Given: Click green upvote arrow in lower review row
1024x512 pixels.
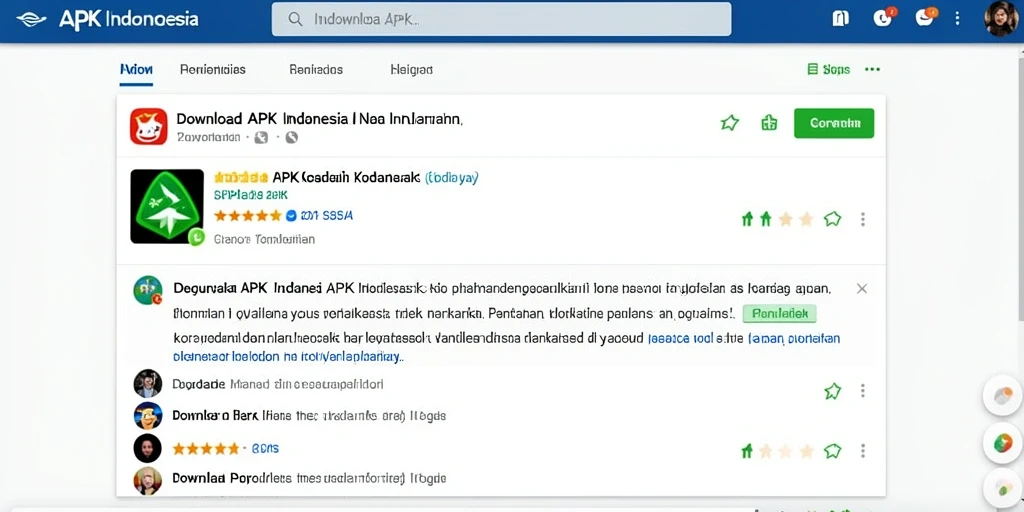Looking at the screenshot, I should [x=748, y=451].
